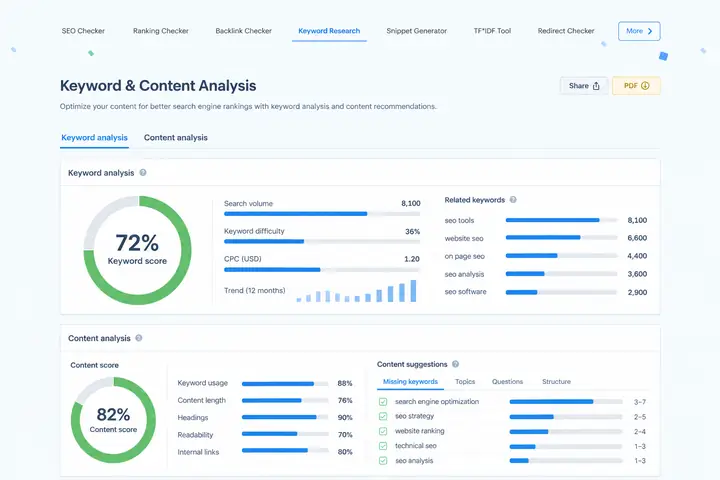Click the 'search engine optimization' suggestion text
Viewport: 720px width, 480px height.
tap(437, 401)
